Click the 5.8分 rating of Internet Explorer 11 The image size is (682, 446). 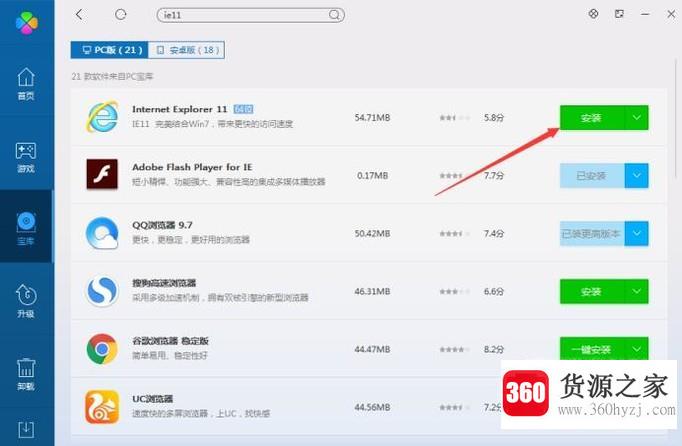coord(494,117)
